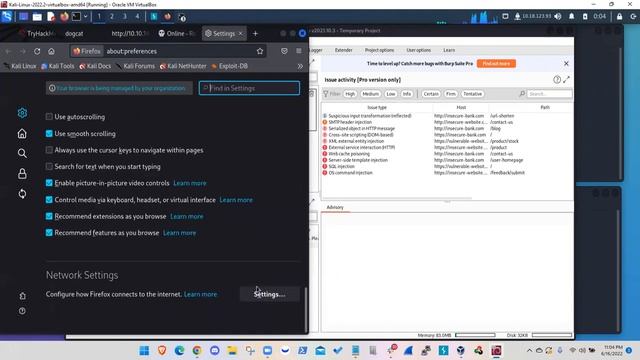Select OS command injection issue row
This screenshot has height=360, width=640.
[x=447, y=173]
